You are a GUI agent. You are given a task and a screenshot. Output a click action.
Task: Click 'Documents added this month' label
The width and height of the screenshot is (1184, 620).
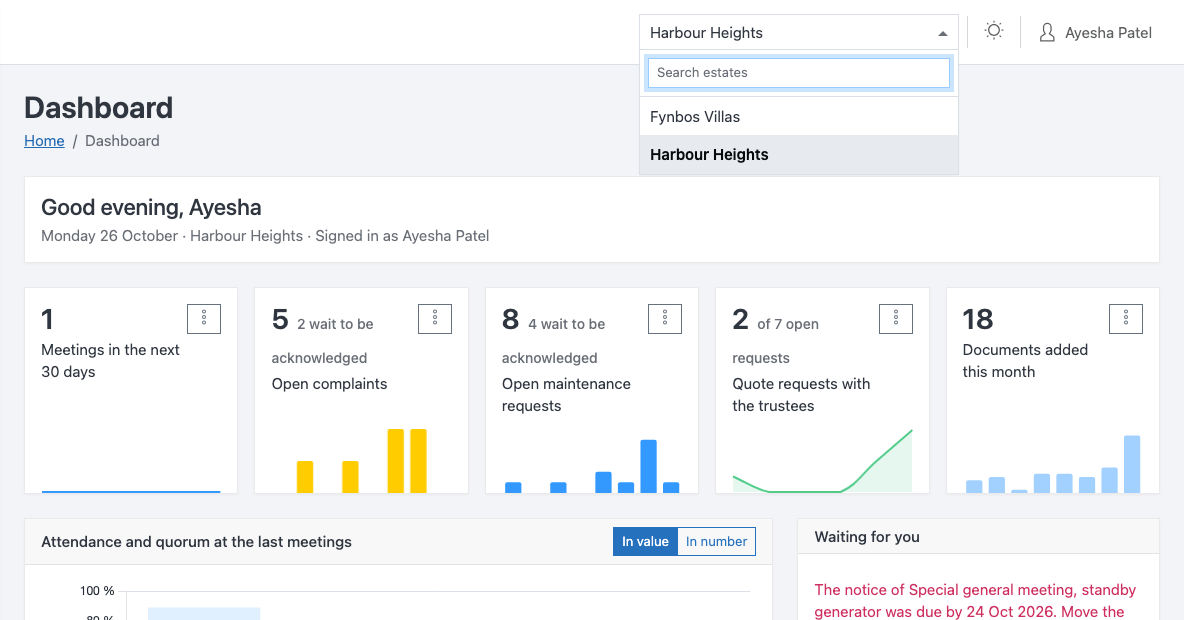coord(1025,361)
